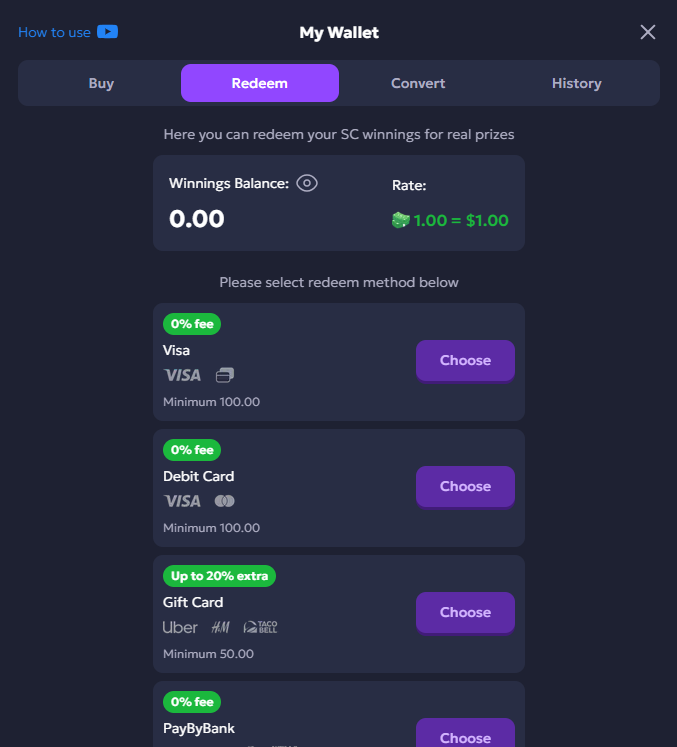Click the Taco Bell logo

point(260,627)
